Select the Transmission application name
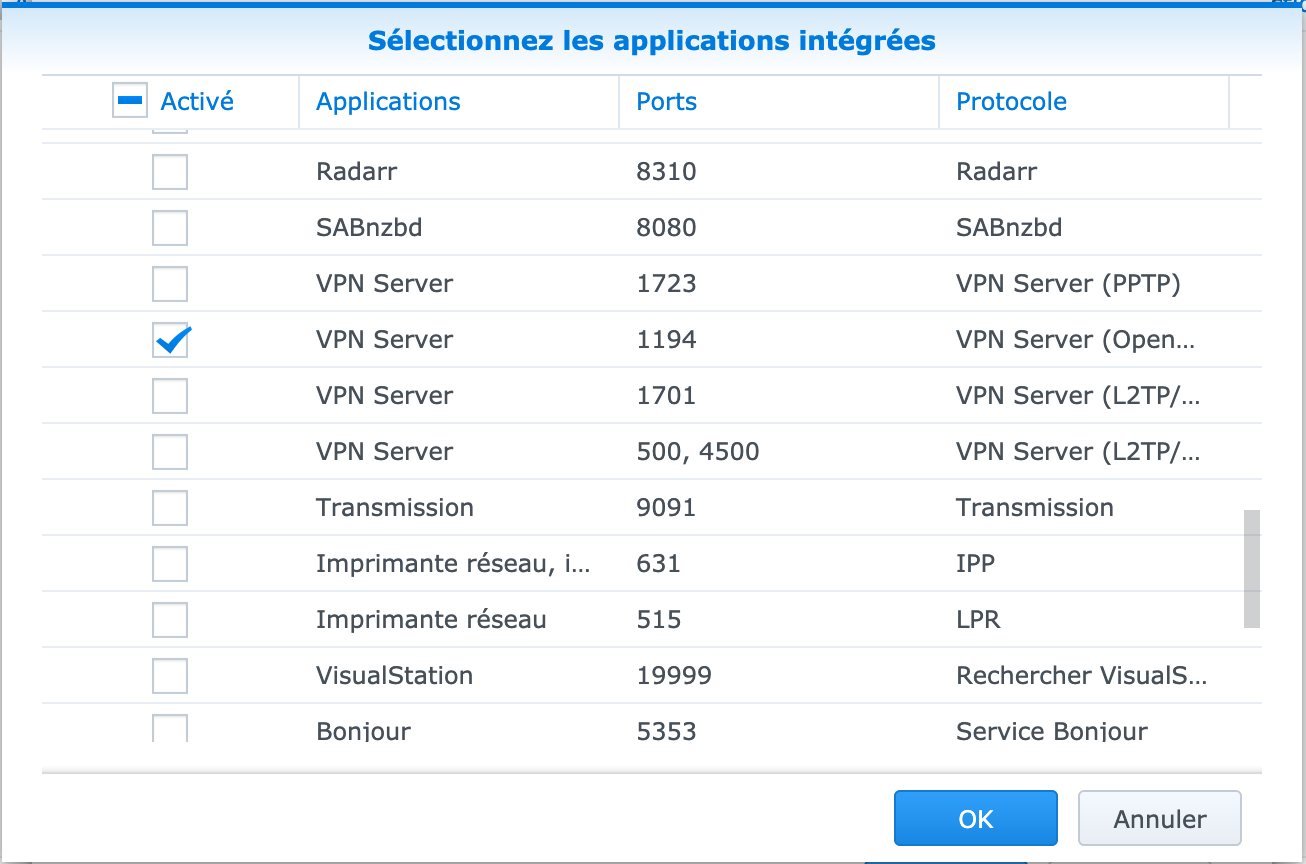 395,508
